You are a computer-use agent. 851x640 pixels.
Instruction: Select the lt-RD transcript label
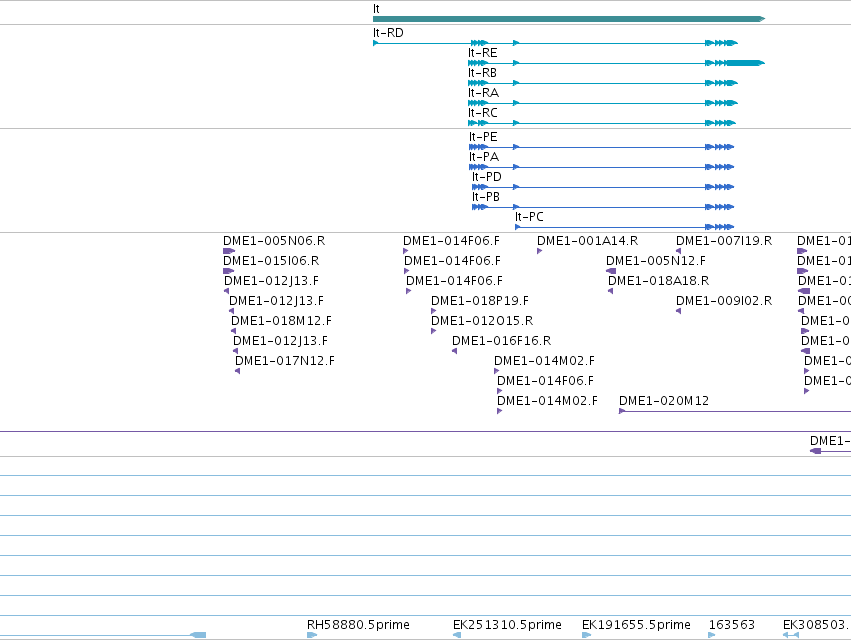click(388, 33)
